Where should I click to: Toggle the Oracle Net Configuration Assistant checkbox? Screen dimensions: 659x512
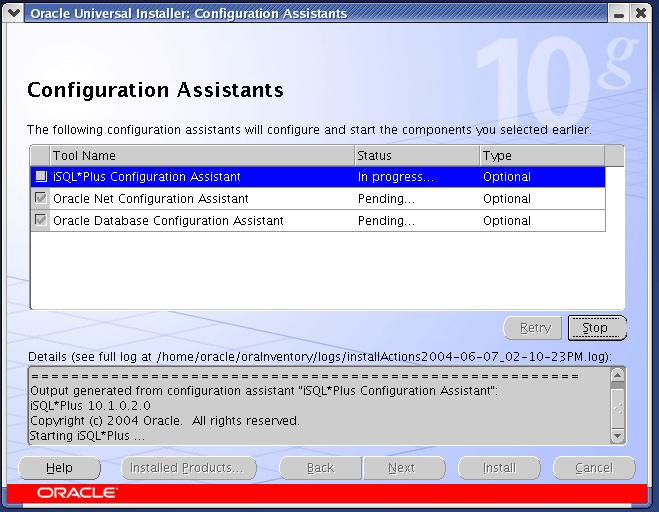(x=41, y=199)
